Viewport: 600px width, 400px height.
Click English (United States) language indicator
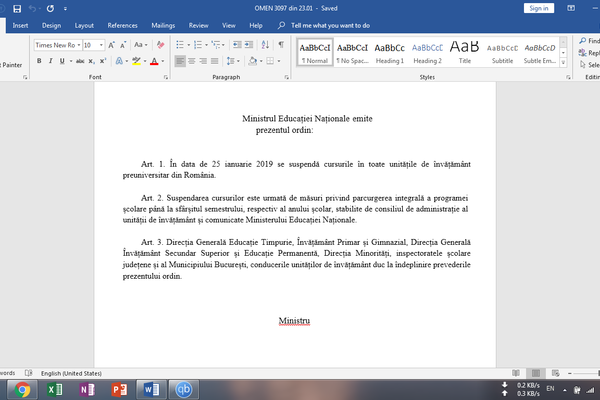pyautogui.click(x=71, y=373)
